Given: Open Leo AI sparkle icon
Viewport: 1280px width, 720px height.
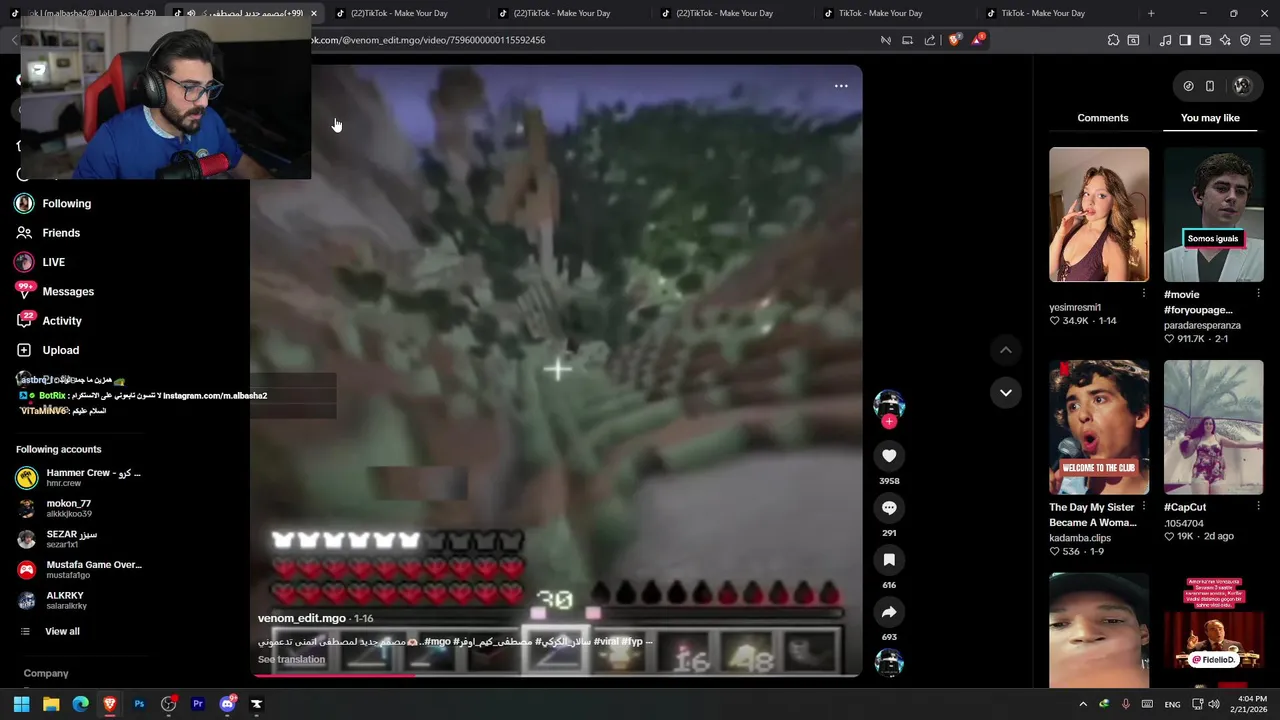Looking at the screenshot, I should pos(1225,40).
